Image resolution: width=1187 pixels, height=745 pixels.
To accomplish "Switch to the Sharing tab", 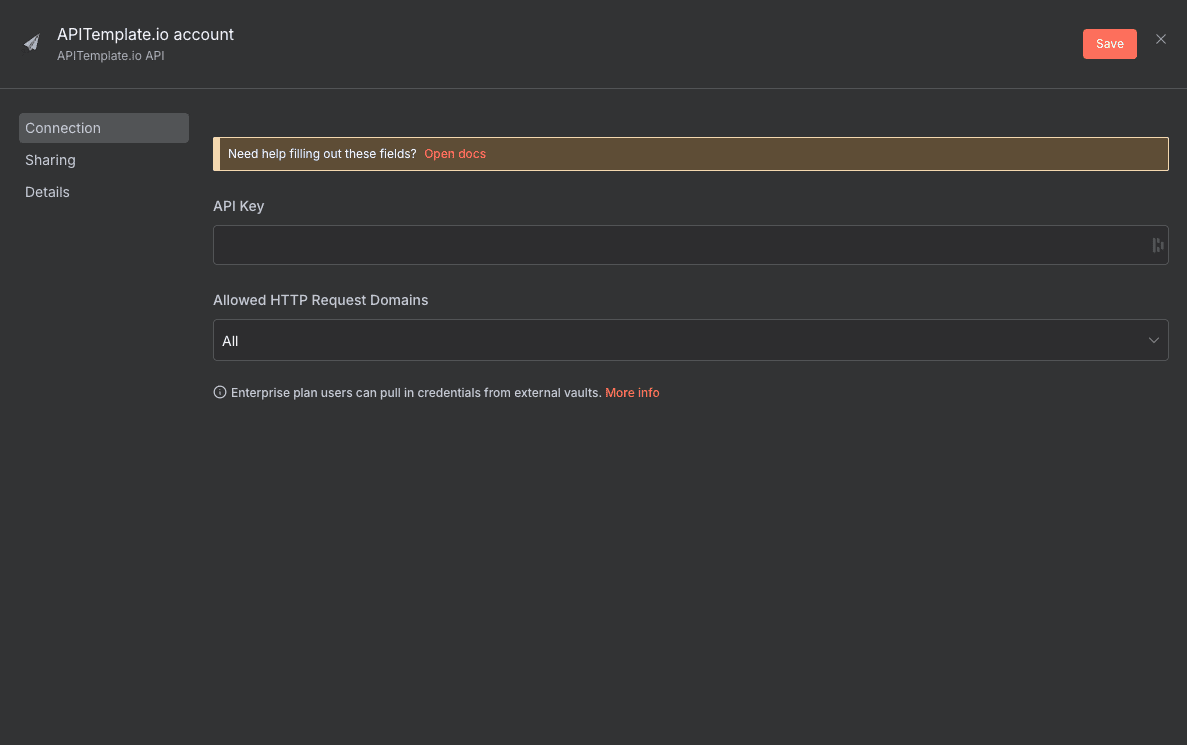I will [50, 159].
